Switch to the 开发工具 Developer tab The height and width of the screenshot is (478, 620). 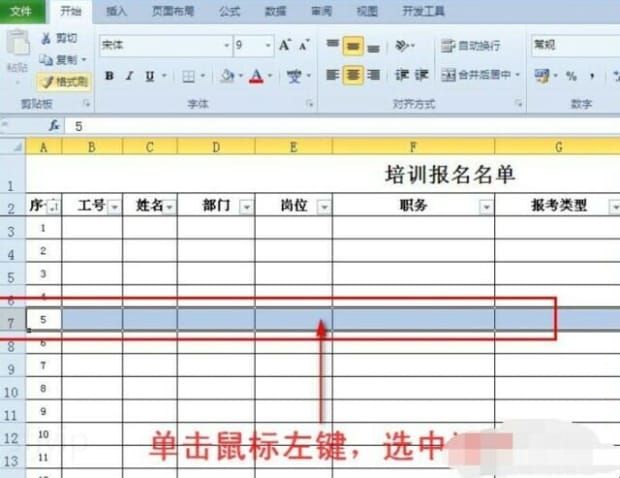point(423,11)
